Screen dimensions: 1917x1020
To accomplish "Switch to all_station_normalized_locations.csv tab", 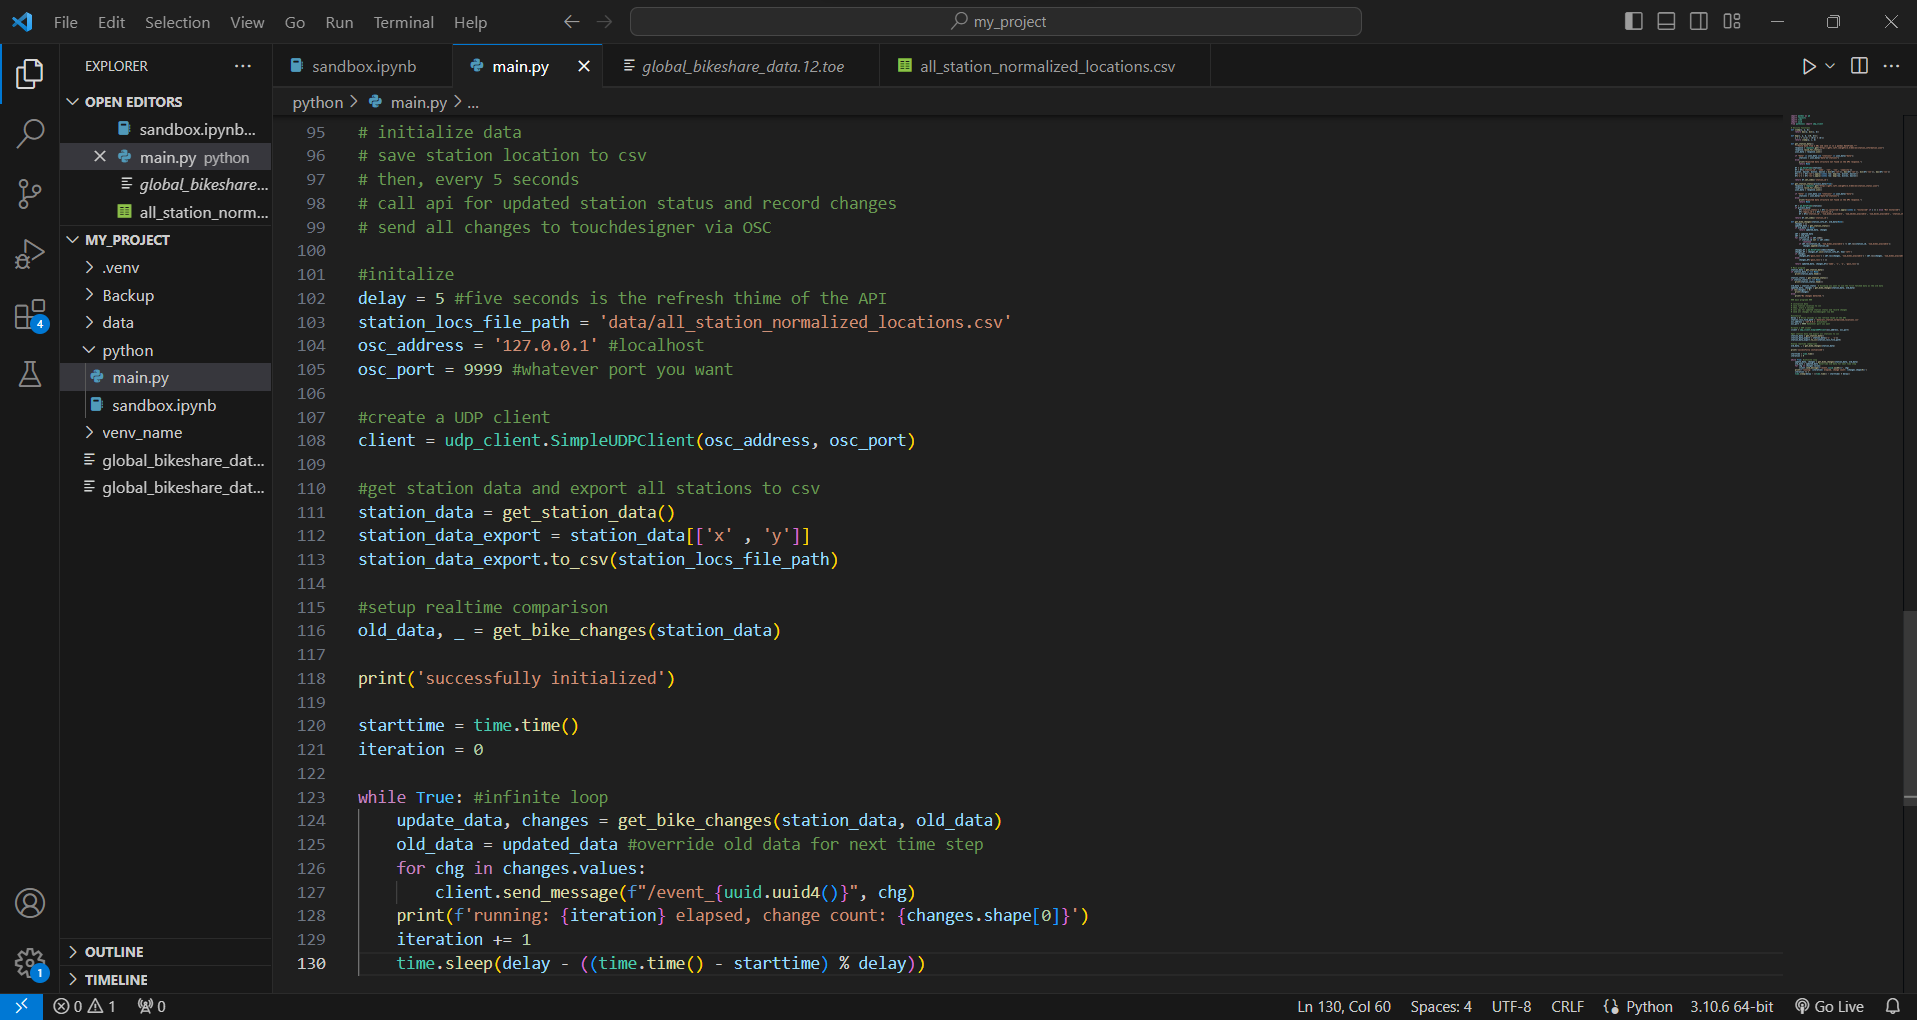I will [x=1046, y=66].
